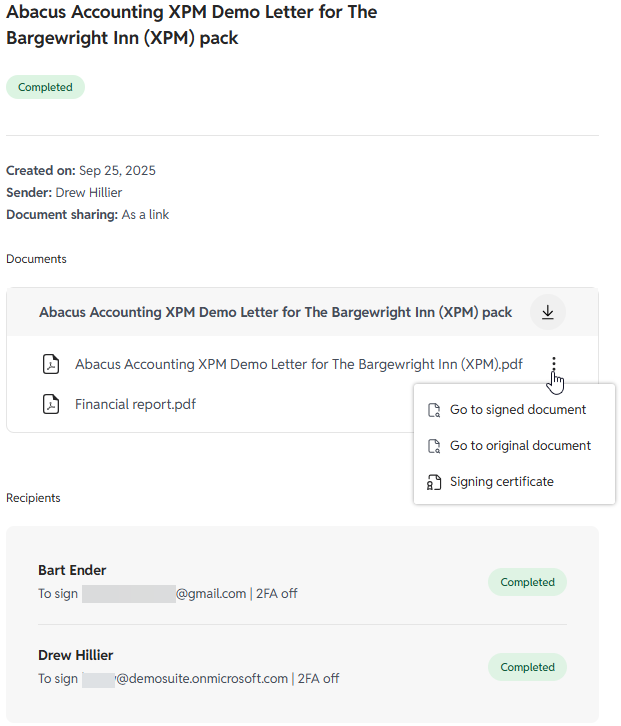The image size is (621, 726).
Task: Select the Bart Ender recipient name
Action: (x=72, y=570)
